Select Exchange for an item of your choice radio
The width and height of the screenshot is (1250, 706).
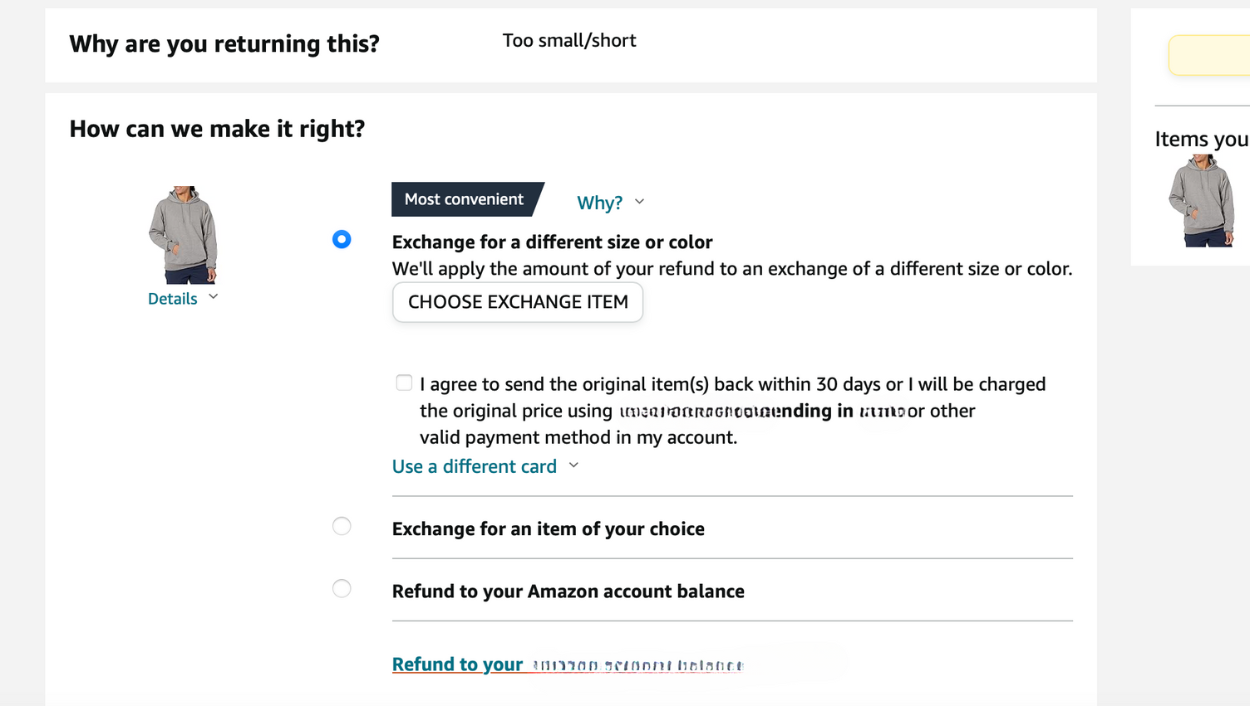point(342,527)
